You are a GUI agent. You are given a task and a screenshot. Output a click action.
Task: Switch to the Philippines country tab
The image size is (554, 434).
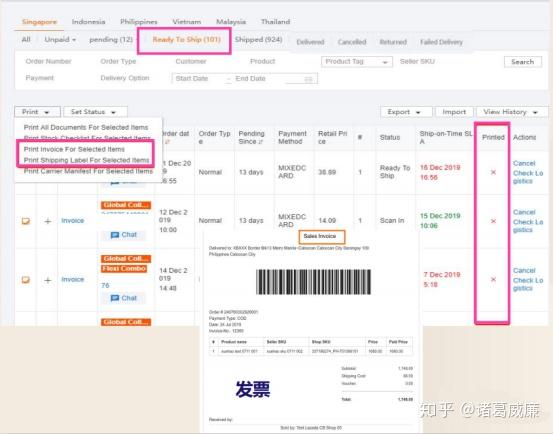[139, 22]
